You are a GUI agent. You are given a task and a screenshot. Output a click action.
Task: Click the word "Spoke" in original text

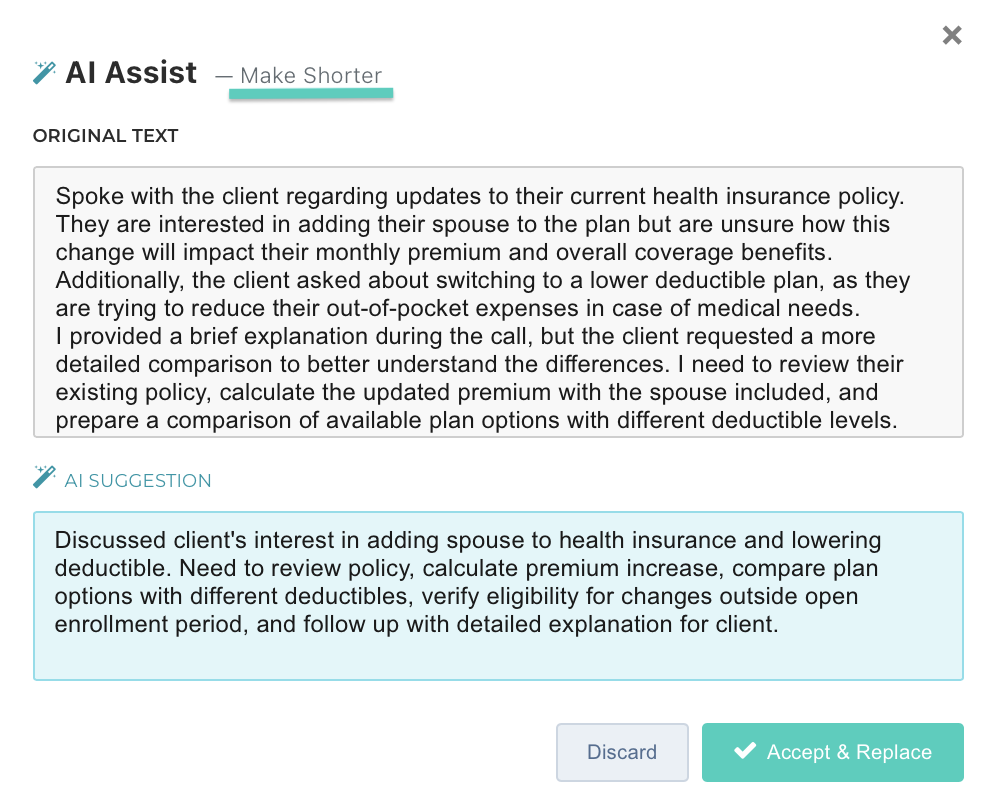pos(83,196)
